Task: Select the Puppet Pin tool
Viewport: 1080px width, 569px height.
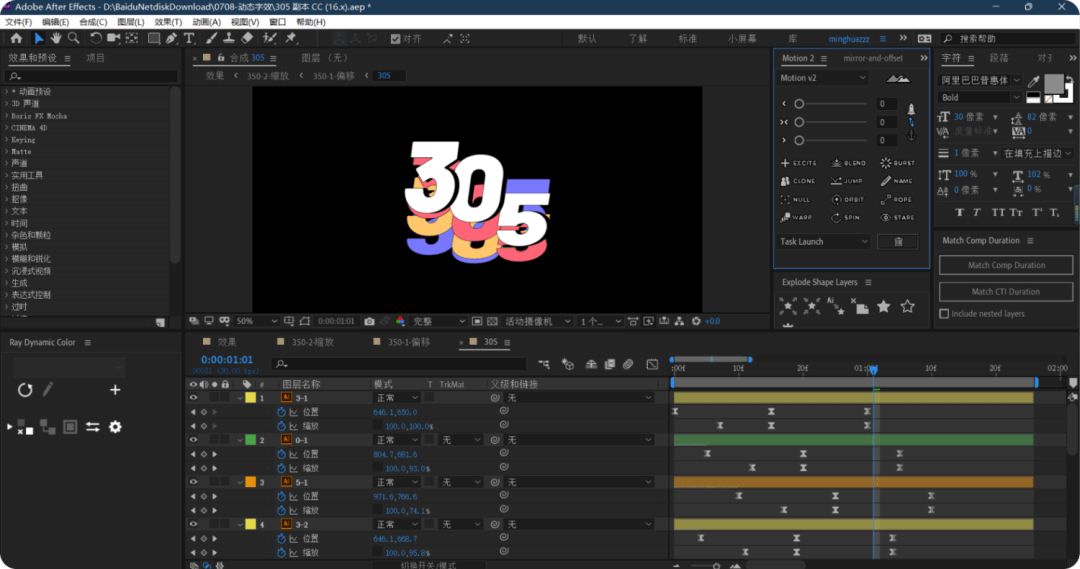Action: pos(291,39)
